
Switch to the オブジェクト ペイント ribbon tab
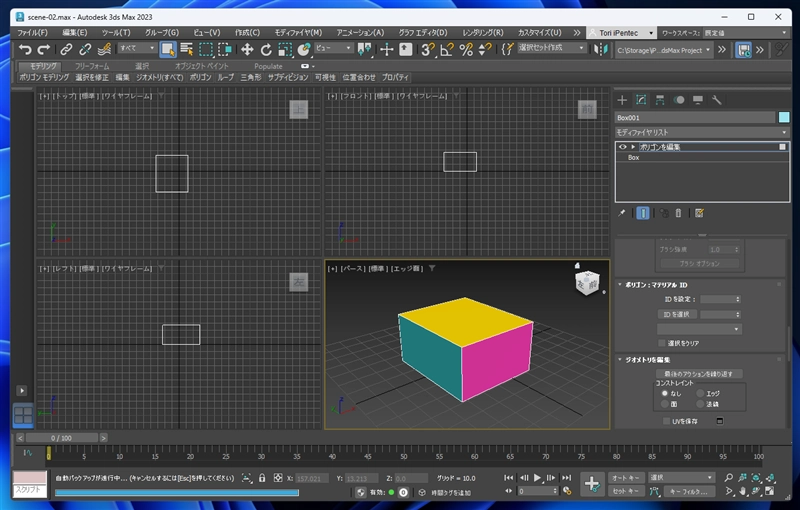pyautogui.click(x=202, y=66)
